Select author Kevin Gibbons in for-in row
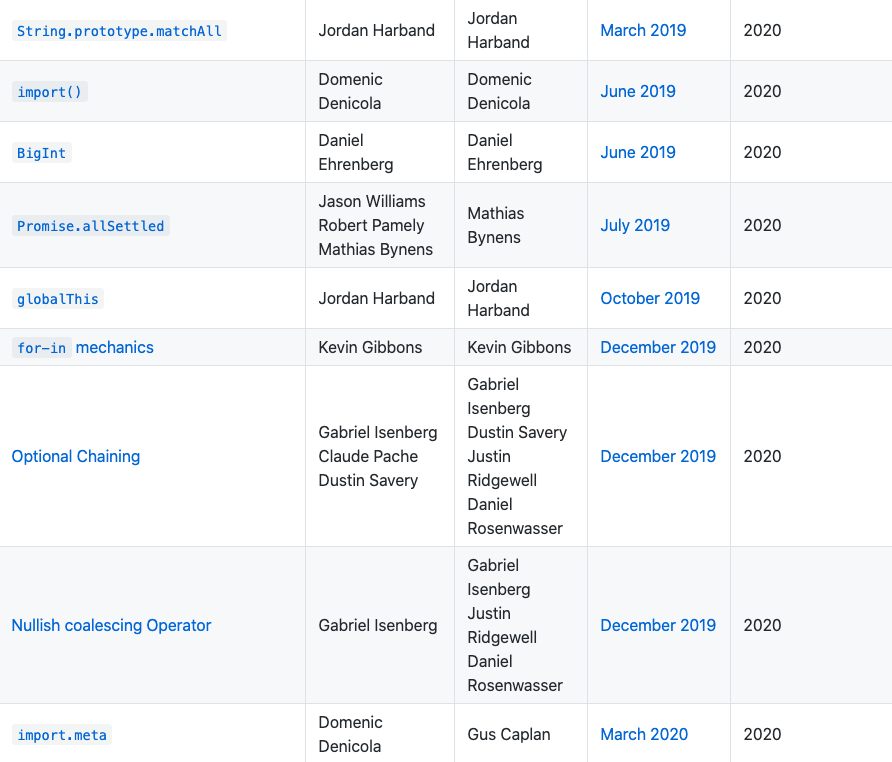This screenshot has height=762, width=892. (x=370, y=347)
